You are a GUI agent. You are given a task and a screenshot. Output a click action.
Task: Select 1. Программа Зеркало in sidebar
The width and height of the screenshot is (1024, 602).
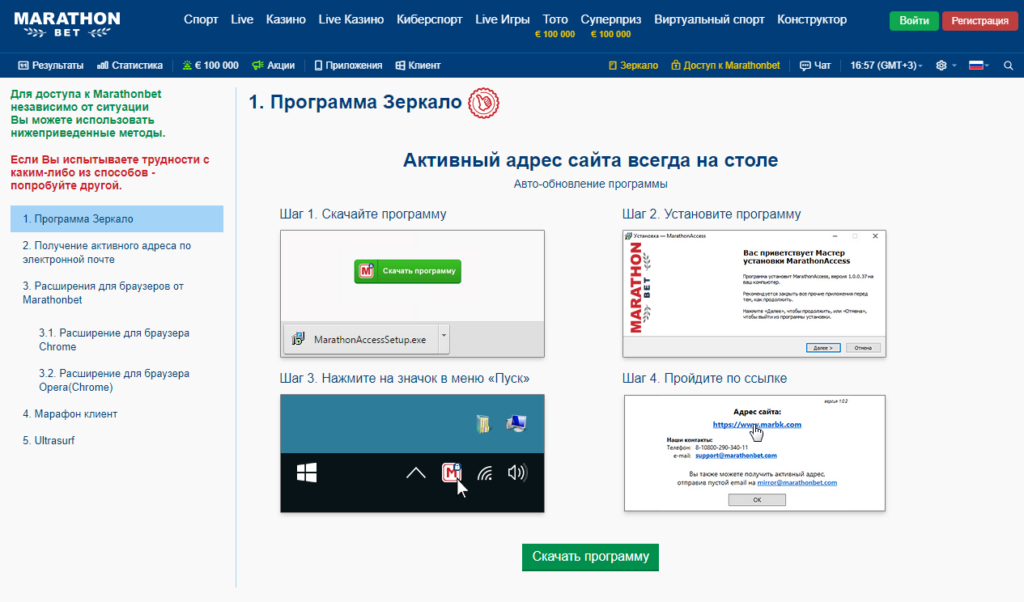coord(117,219)
